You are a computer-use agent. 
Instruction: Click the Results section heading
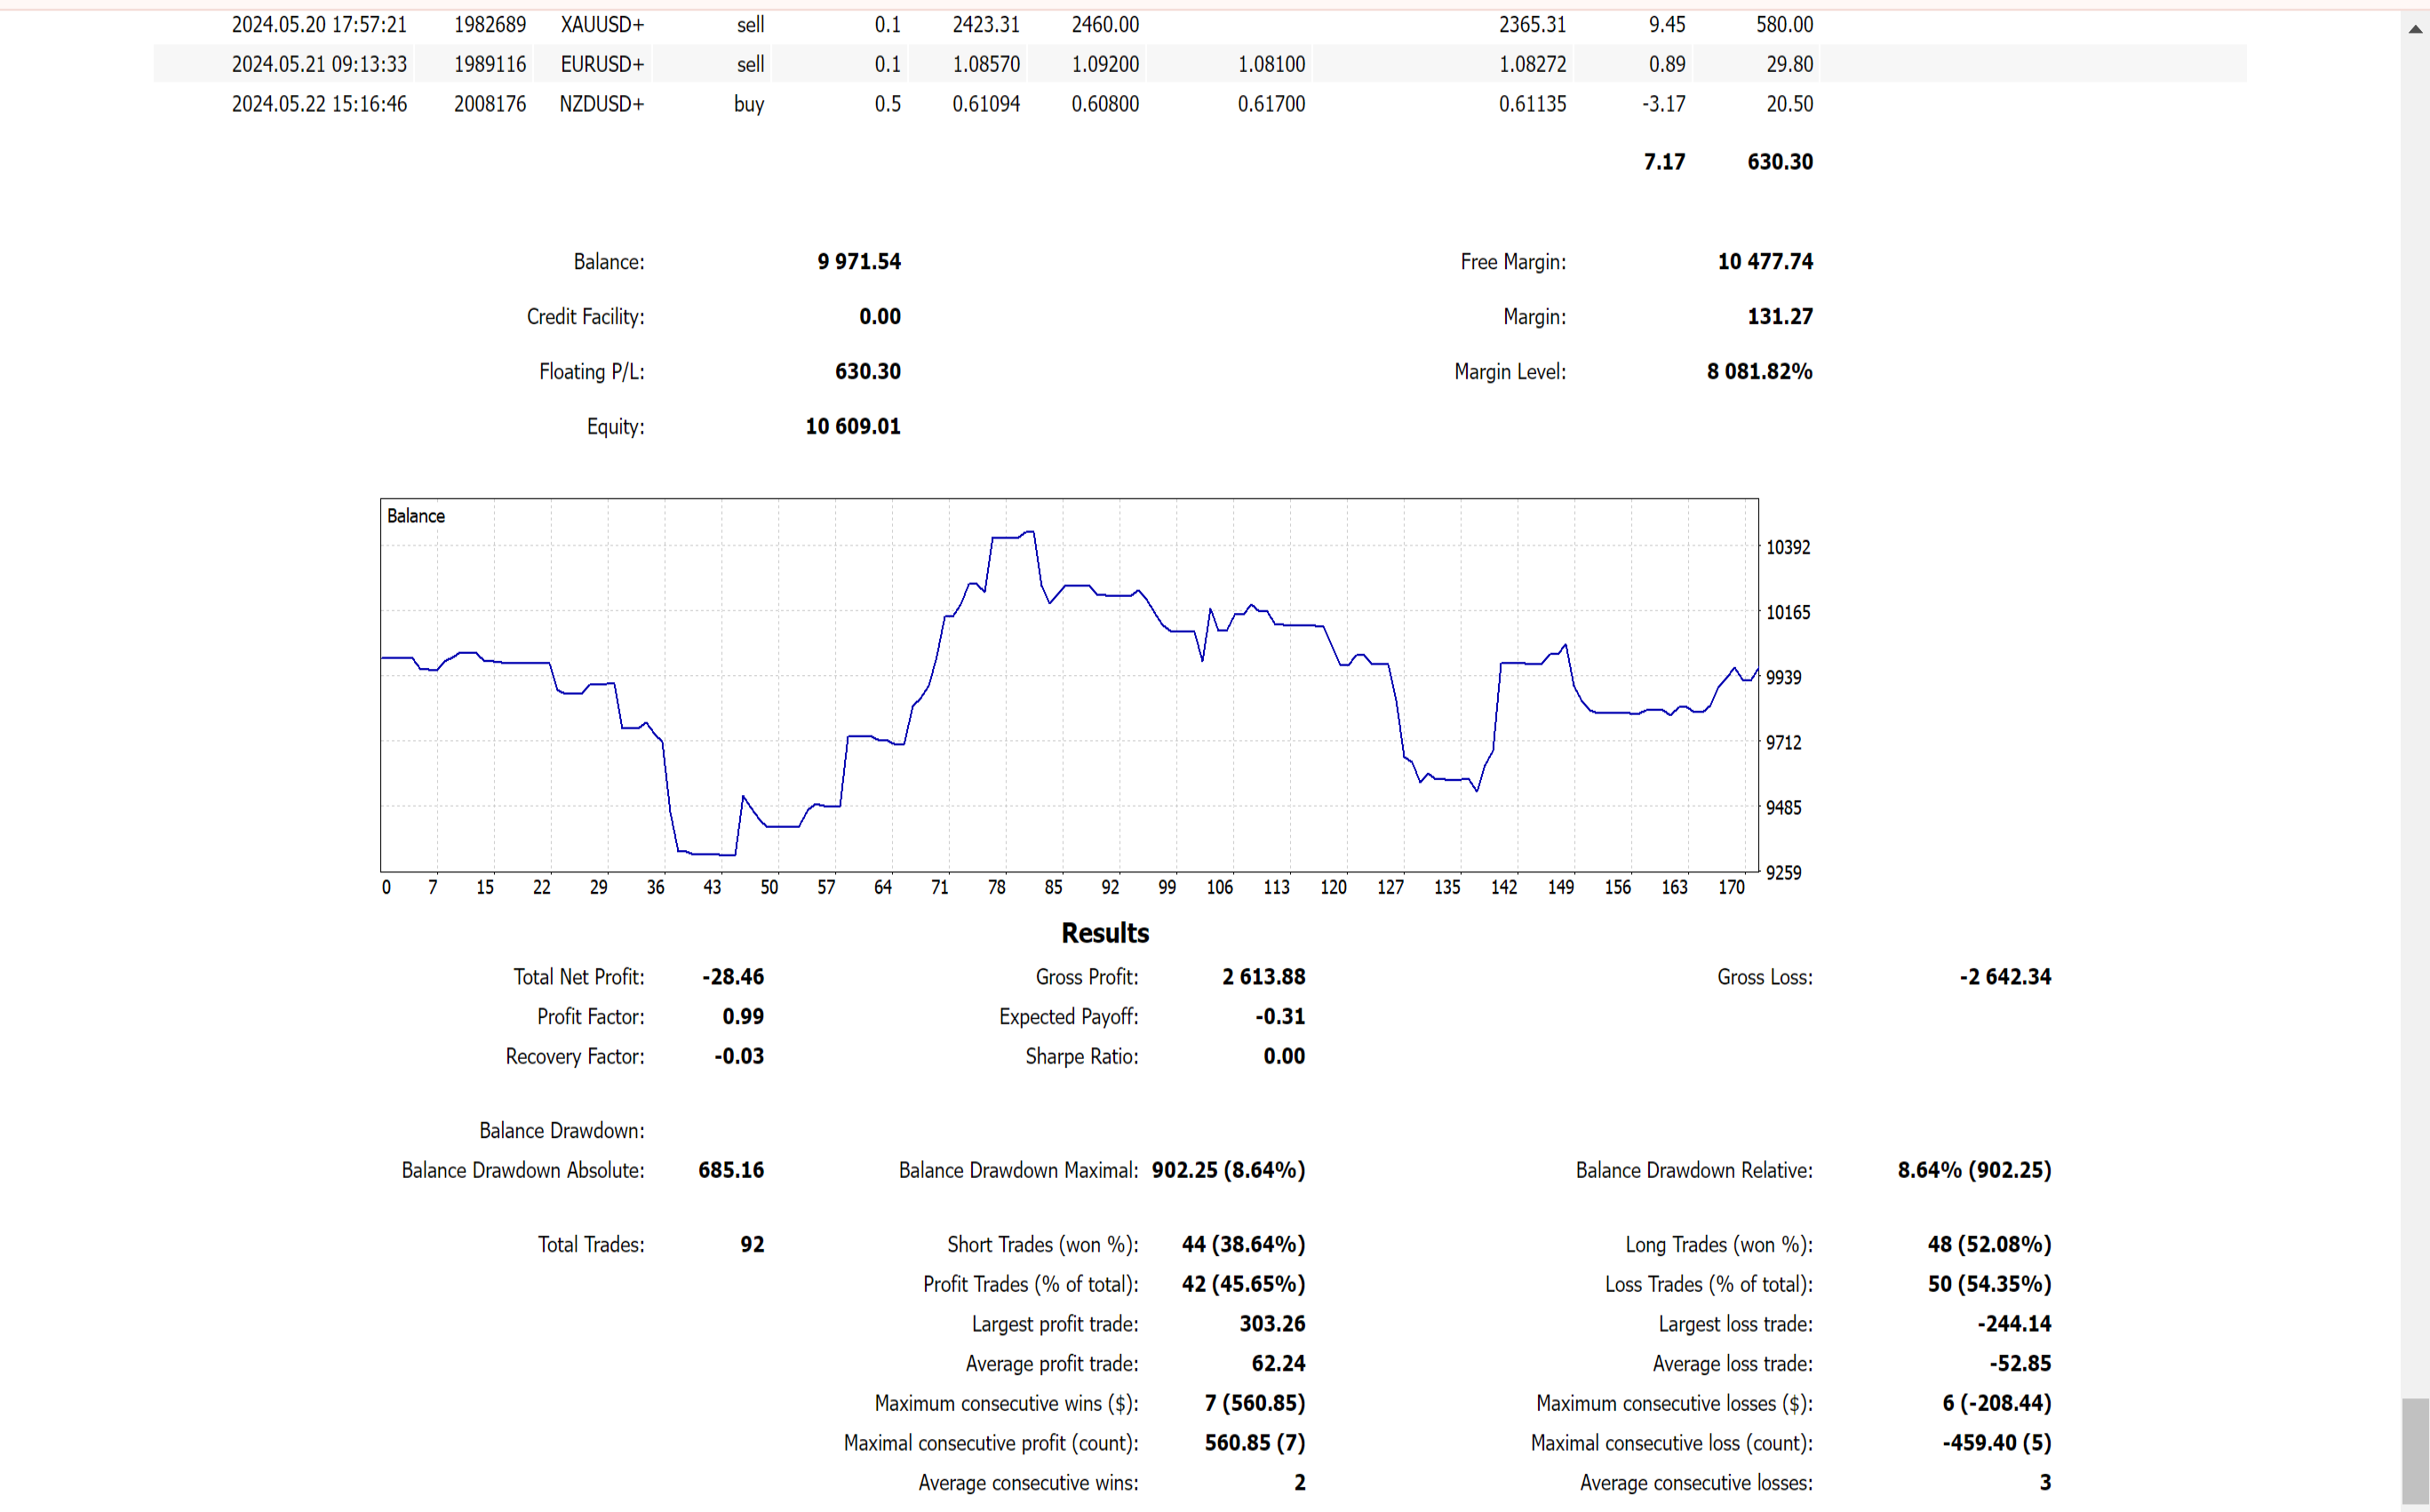click(1105, 933)
